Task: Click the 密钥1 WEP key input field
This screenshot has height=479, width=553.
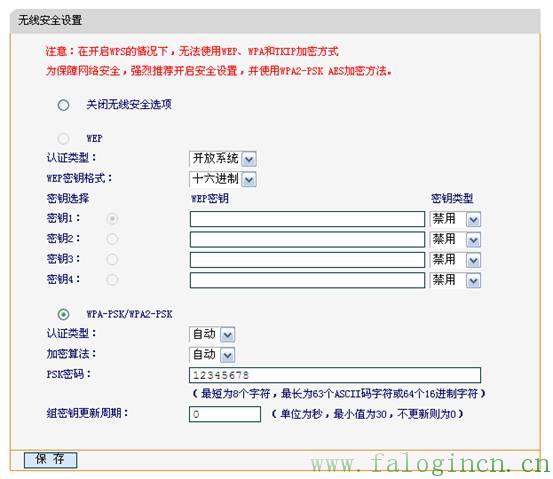Action: (307, 219)
